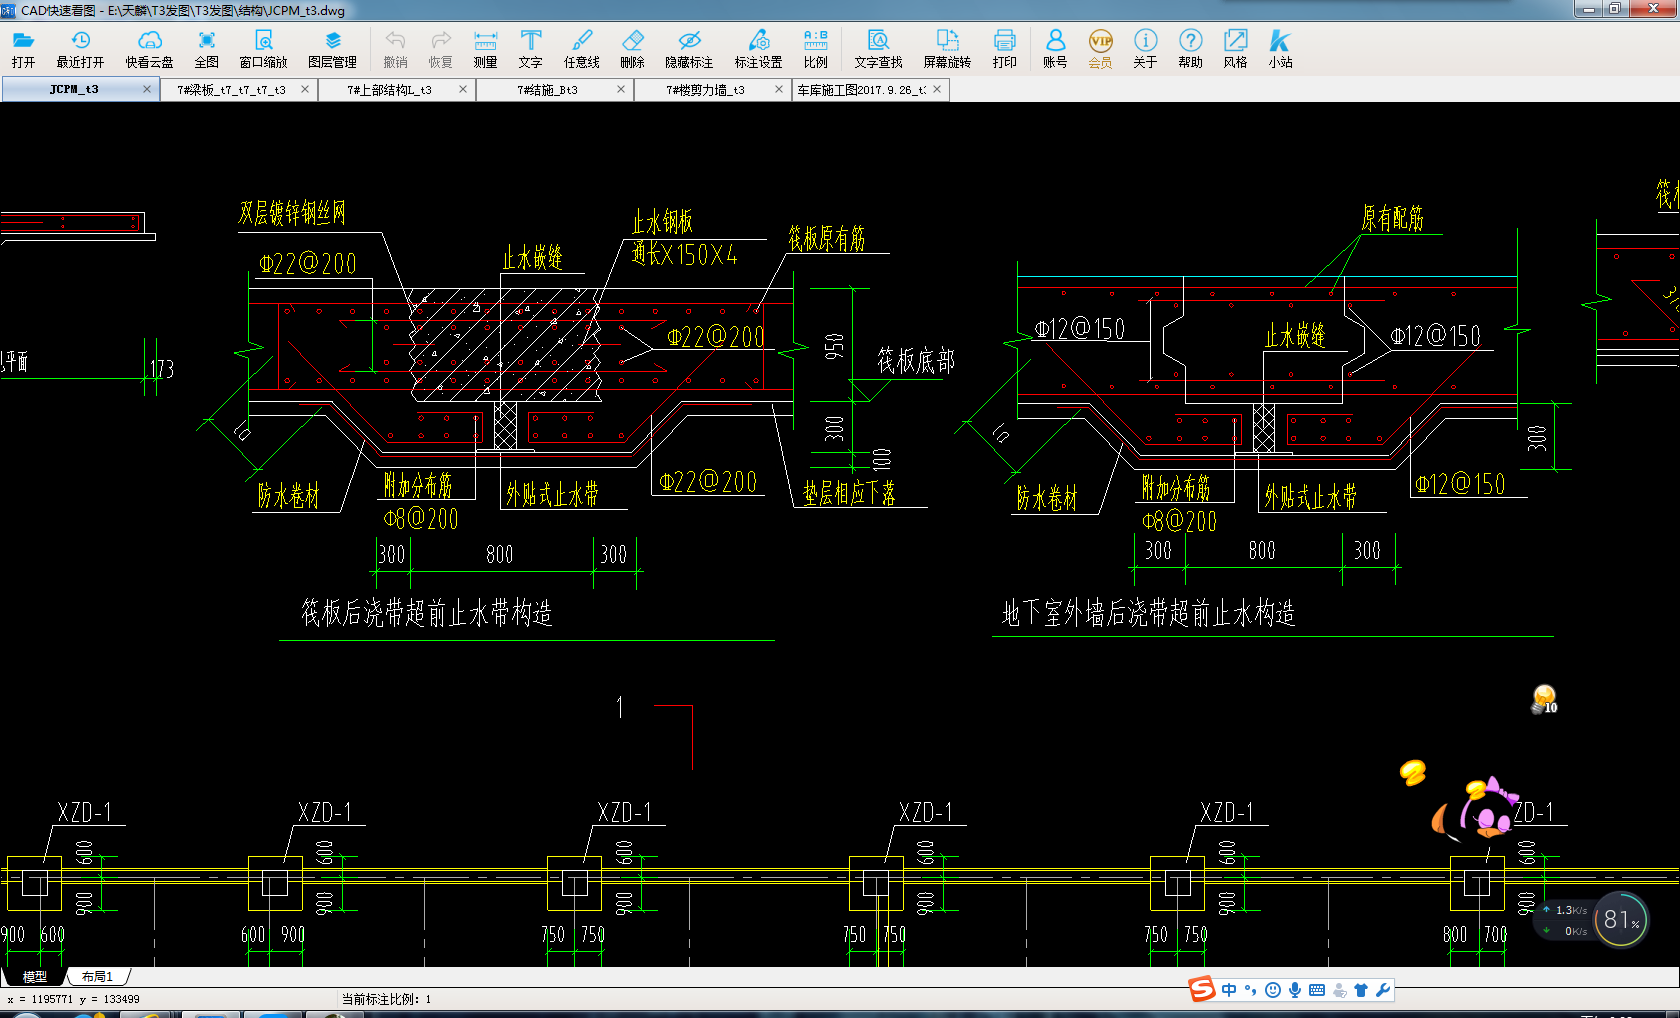Screen dimensions: 1680x1018
Task: Open the 文字查找 text search tool
Action: coord(878,48)
